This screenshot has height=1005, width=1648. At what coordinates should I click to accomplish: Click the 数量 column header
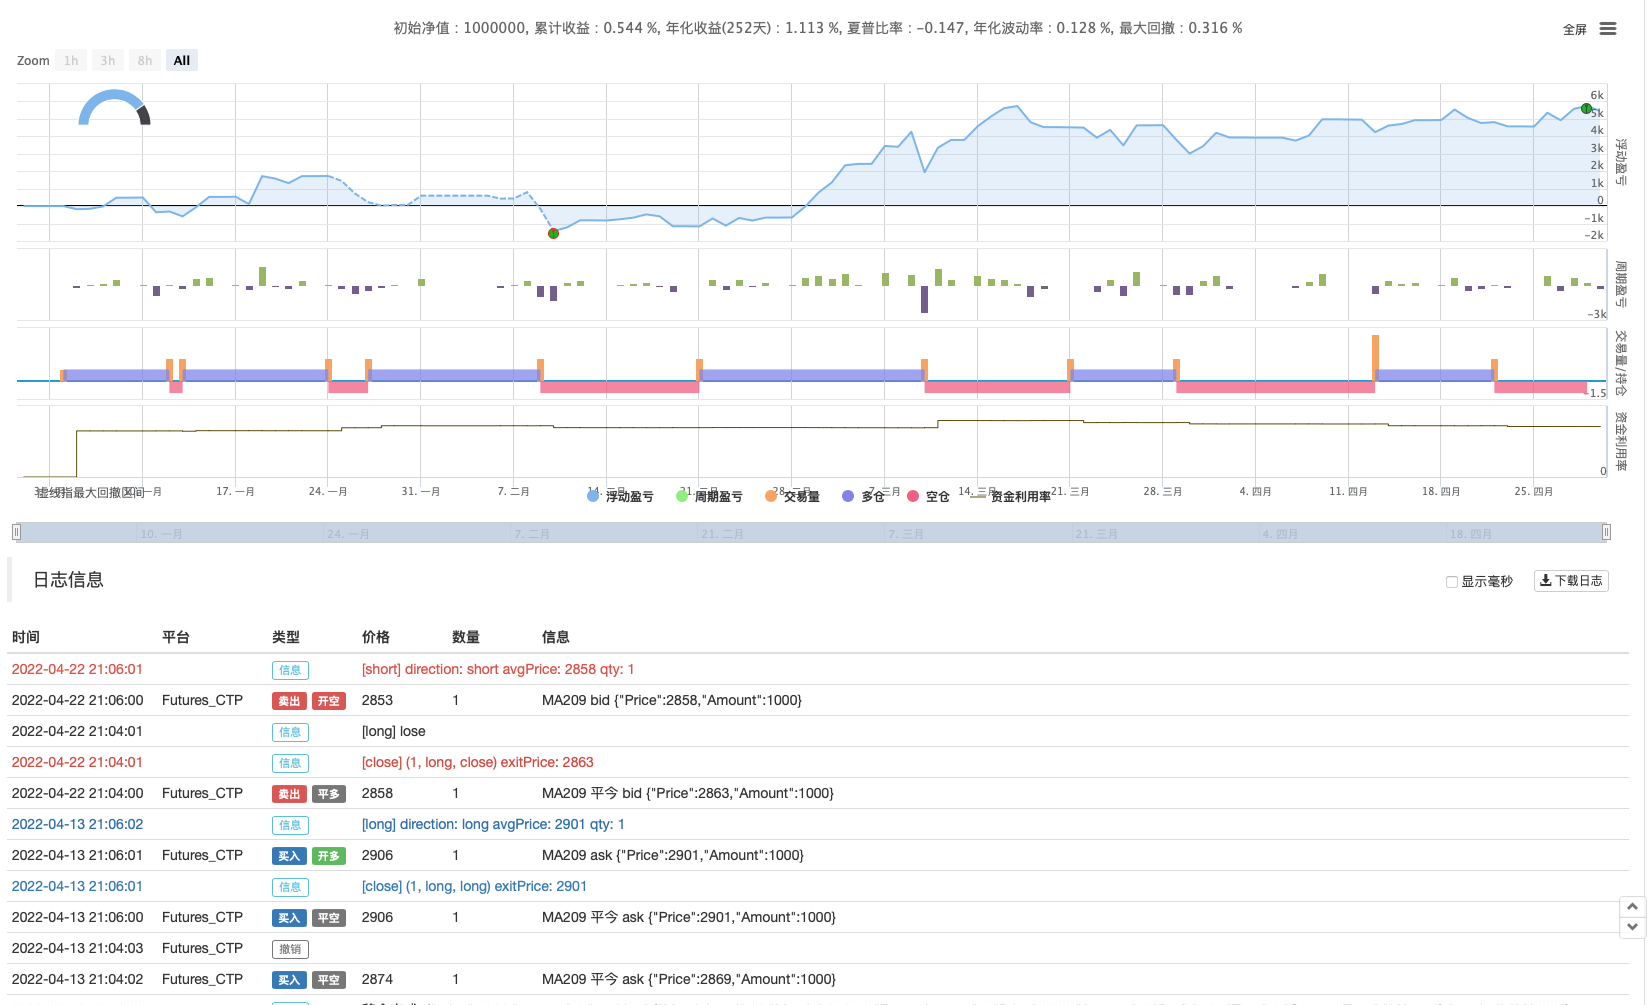[466, 637]
